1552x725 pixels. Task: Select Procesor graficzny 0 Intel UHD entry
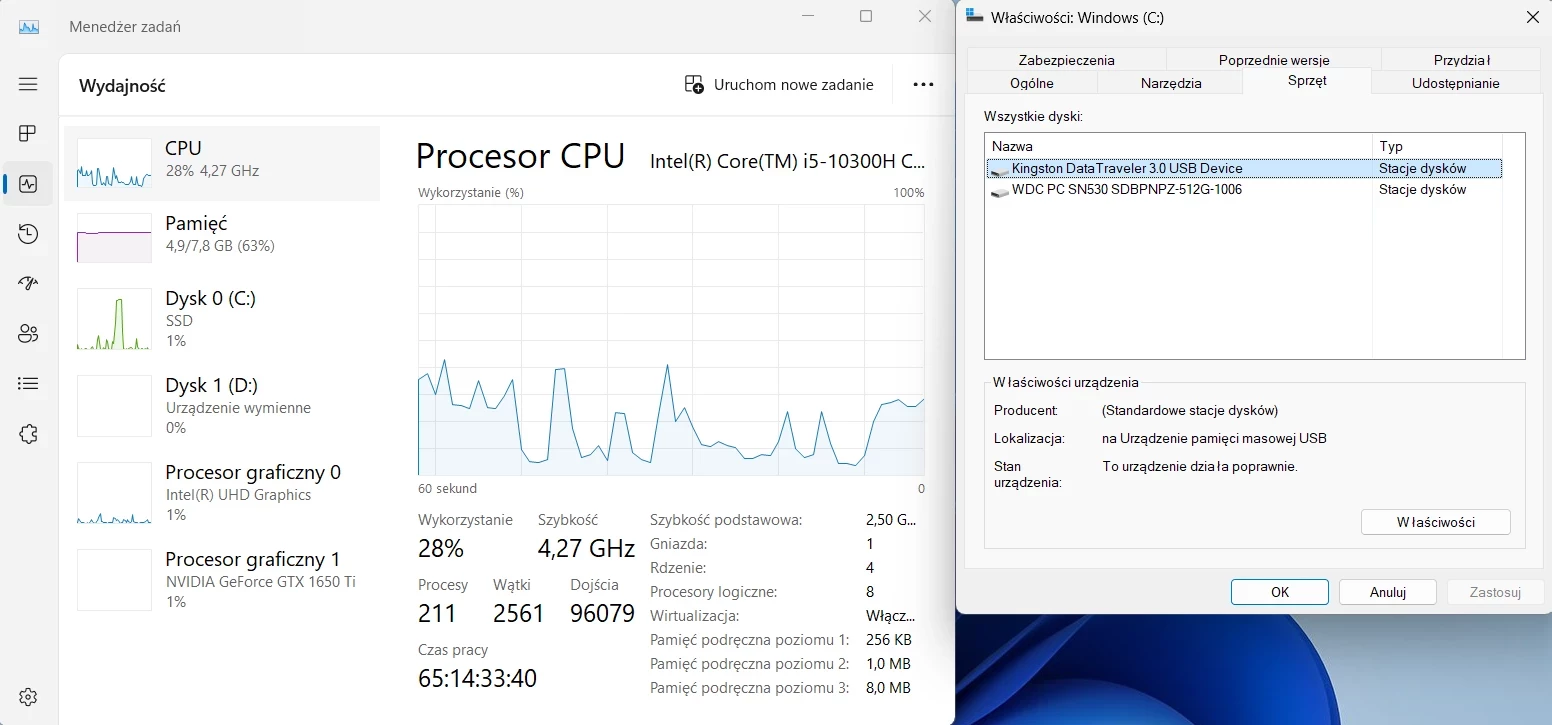[222, 493]
